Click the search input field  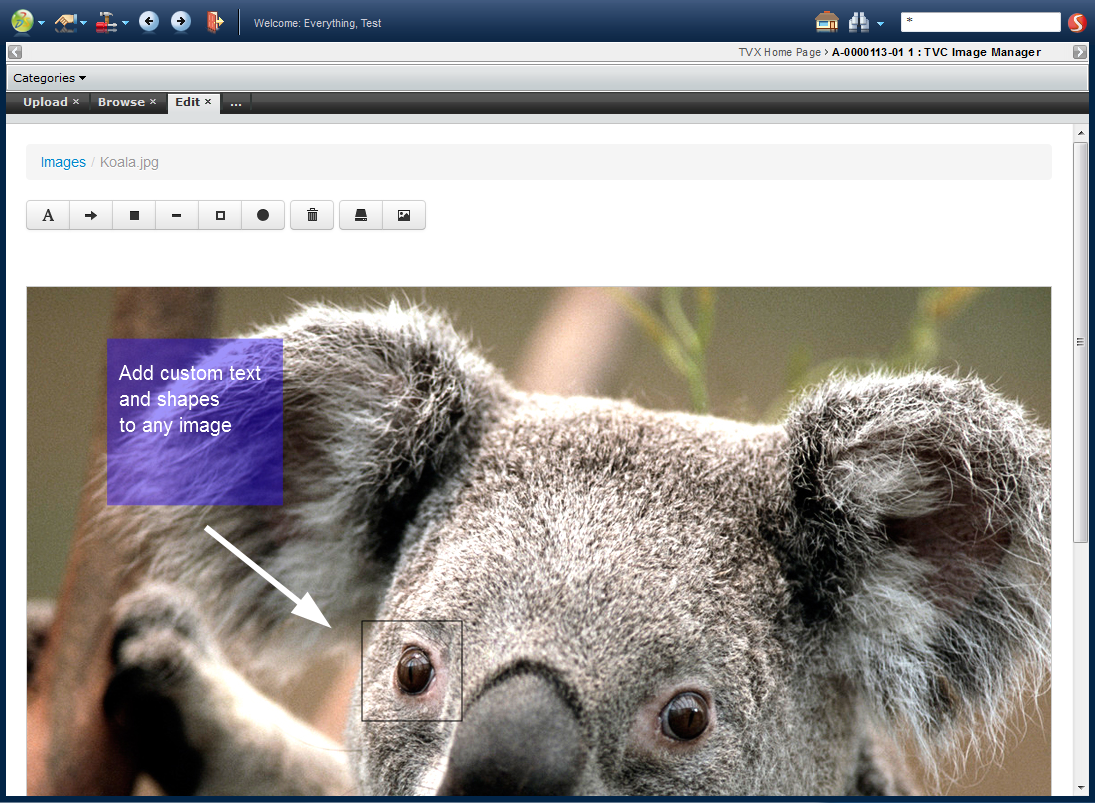980,22
